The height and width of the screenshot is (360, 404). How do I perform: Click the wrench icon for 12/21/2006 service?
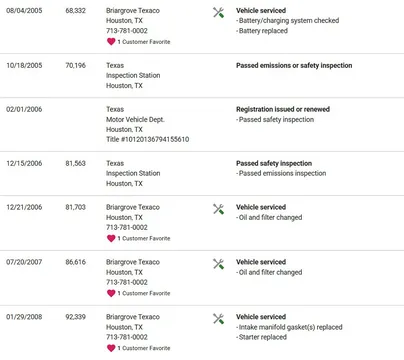coord(218,209)
